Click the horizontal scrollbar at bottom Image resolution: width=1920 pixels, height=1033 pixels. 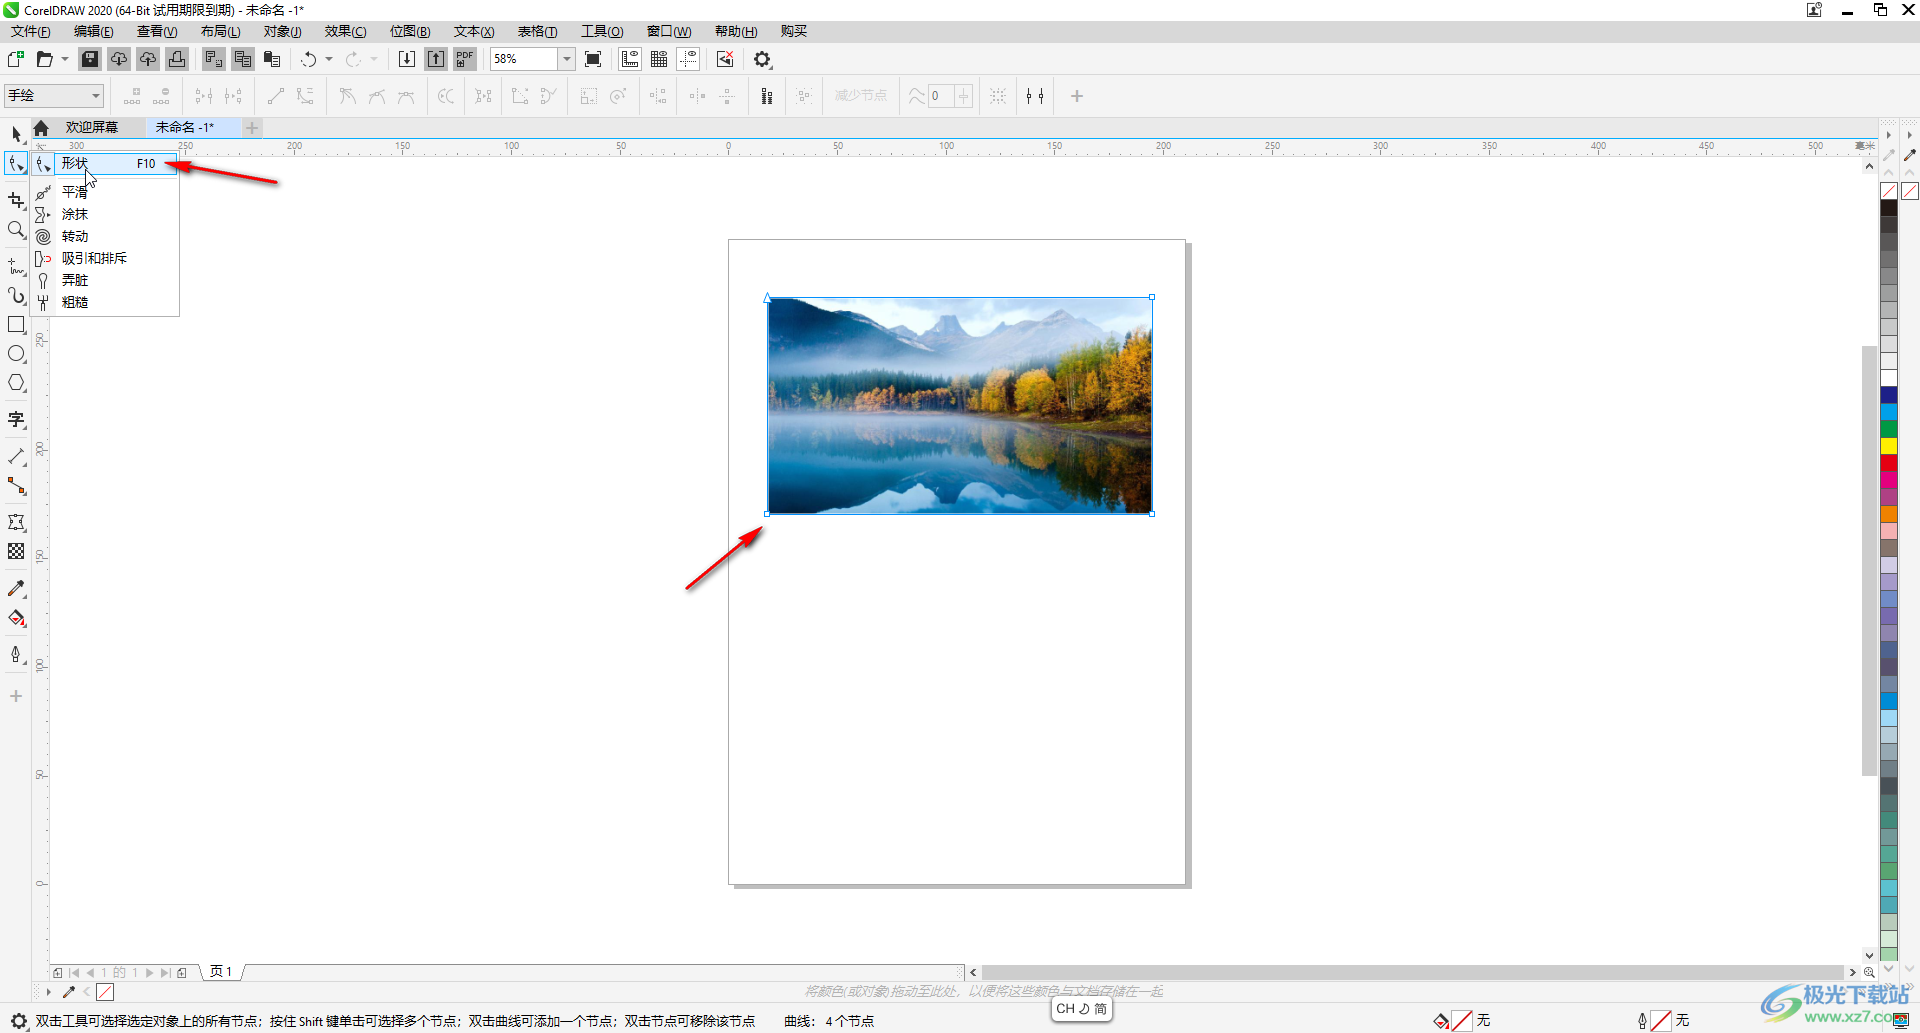pos(1412,972)
